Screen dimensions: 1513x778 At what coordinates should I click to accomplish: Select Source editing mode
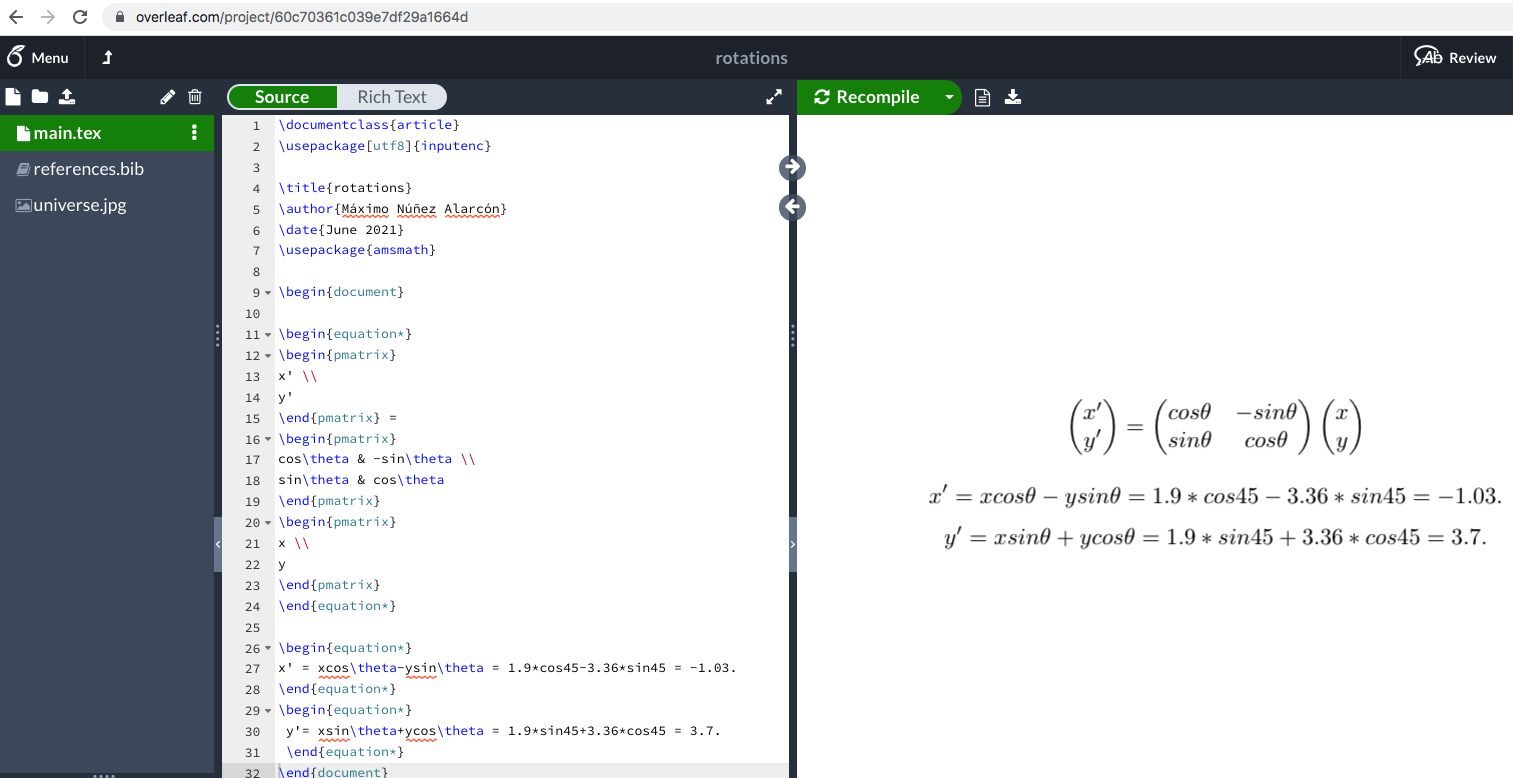click(283, 97)
